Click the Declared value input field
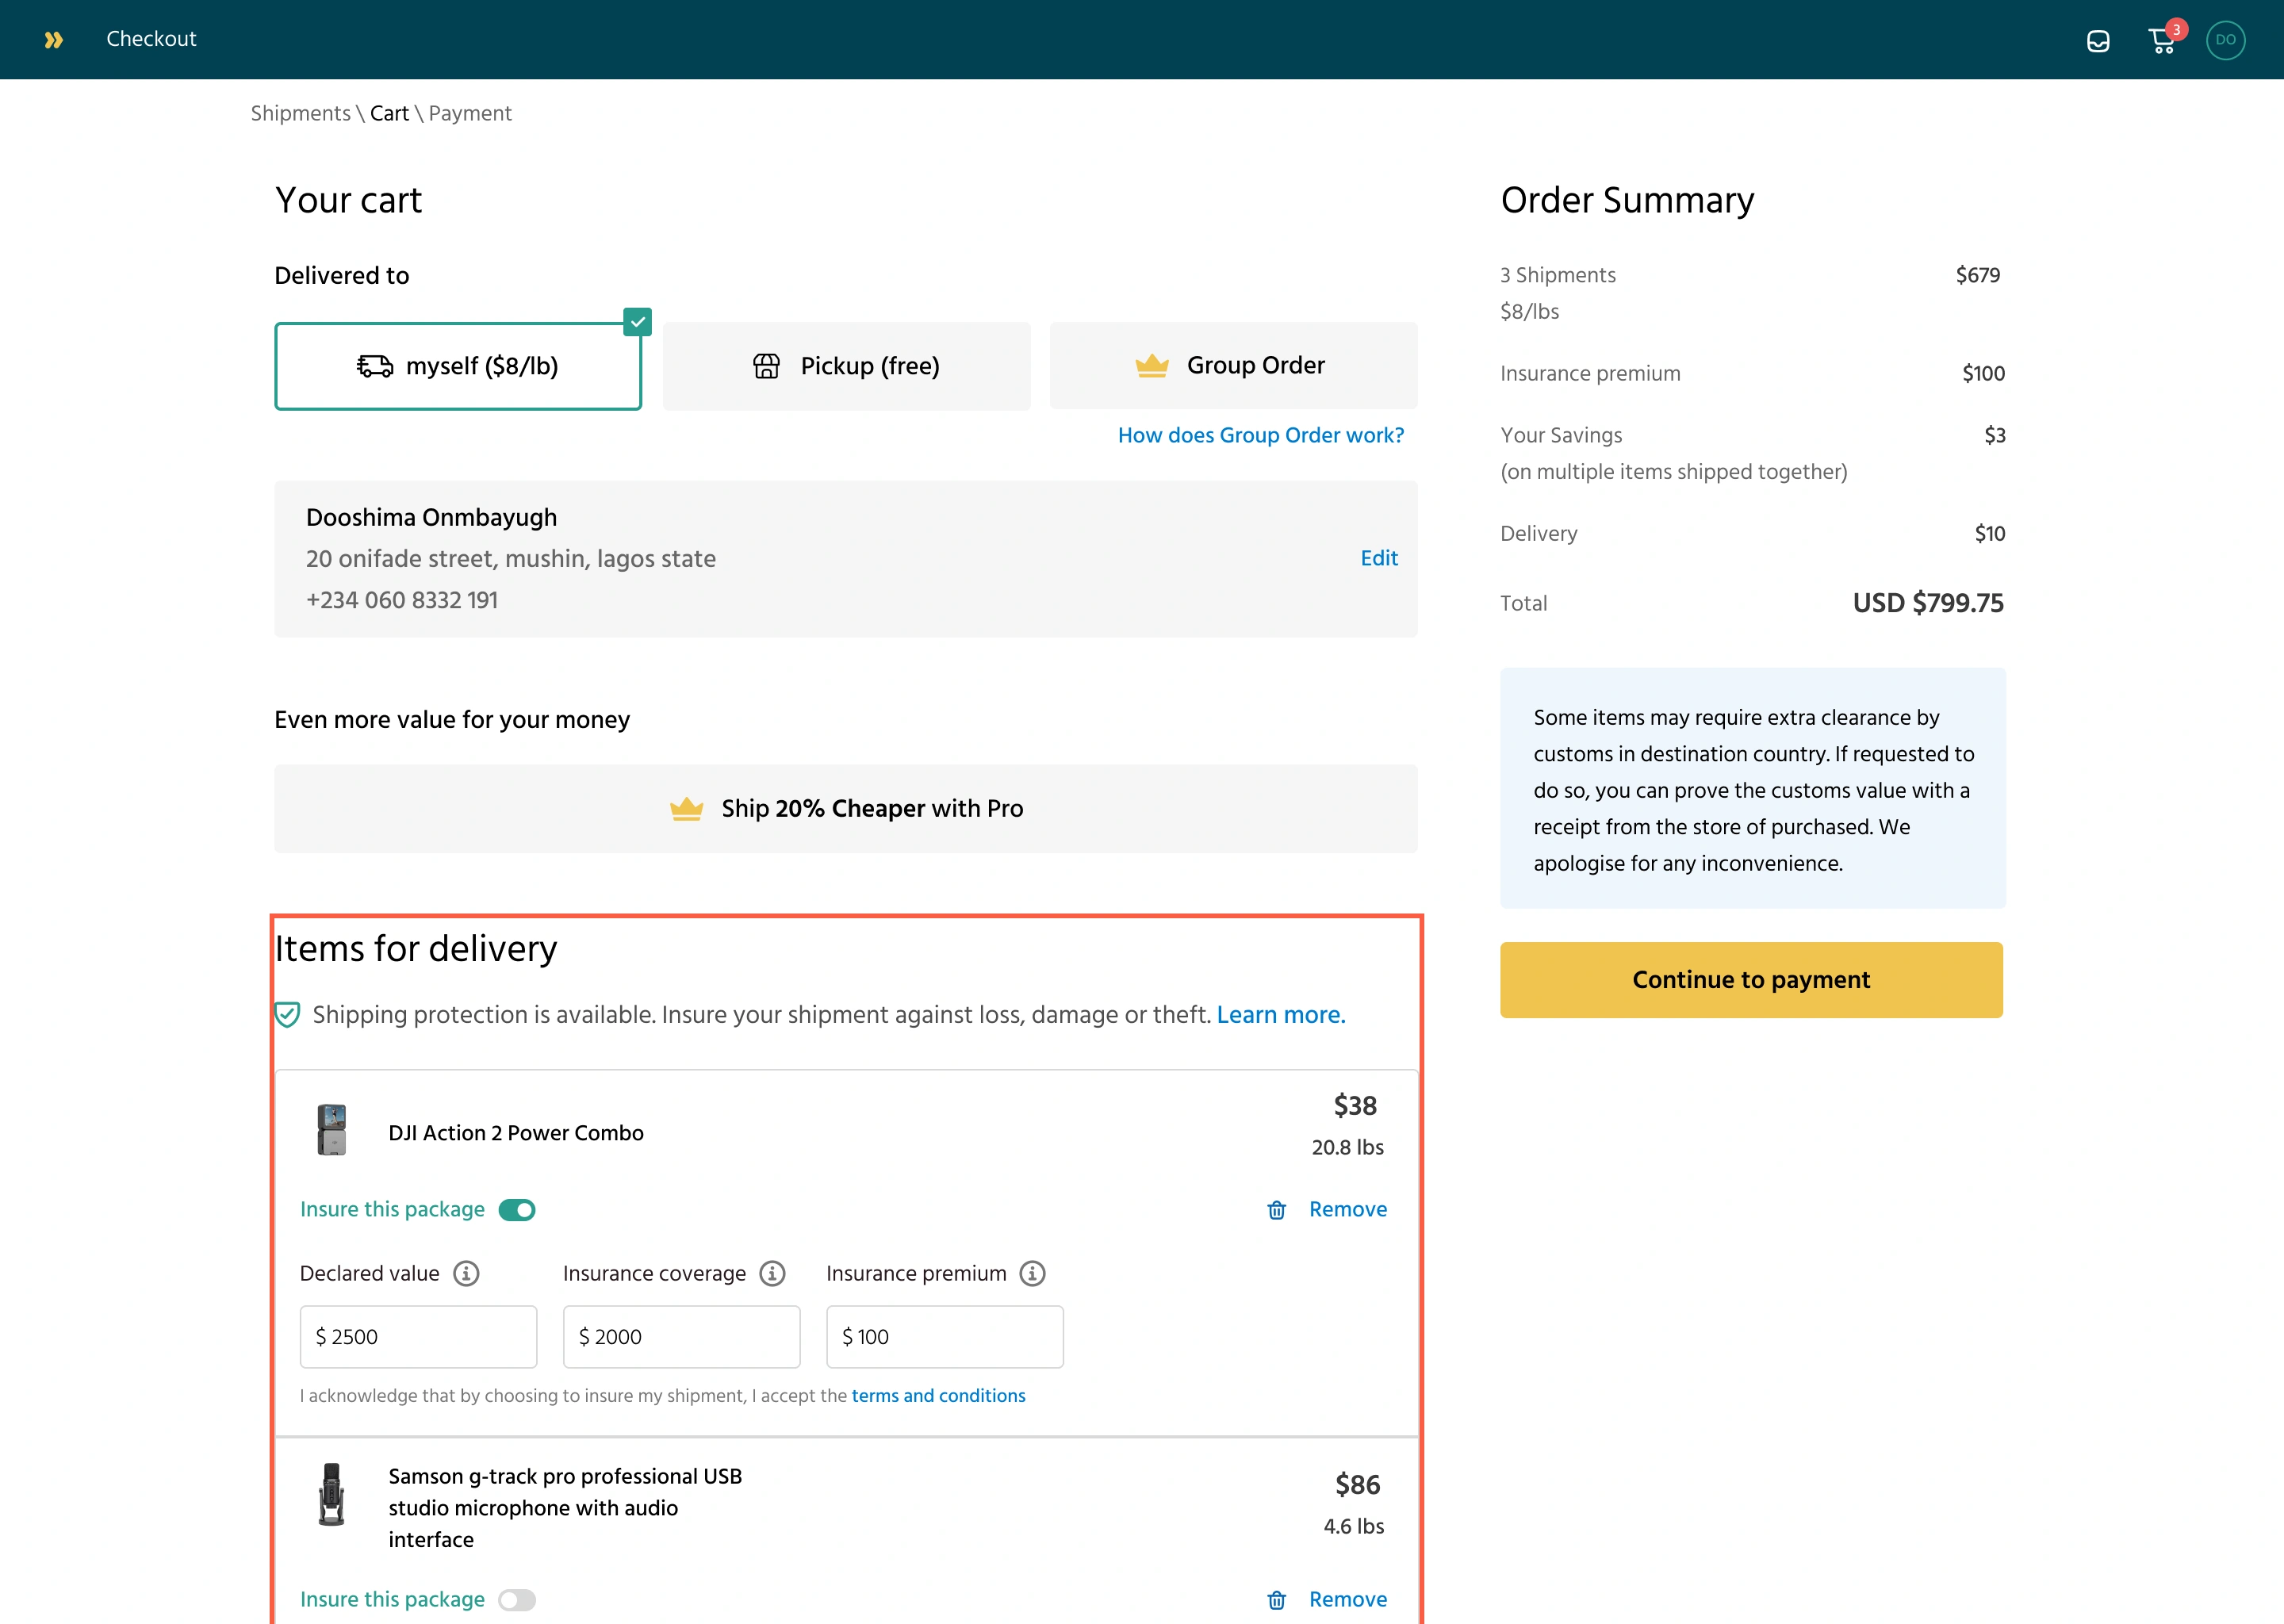The height and width of the screenshot is (1624, 2284). pyautogui.click(x=418, y=1337)
